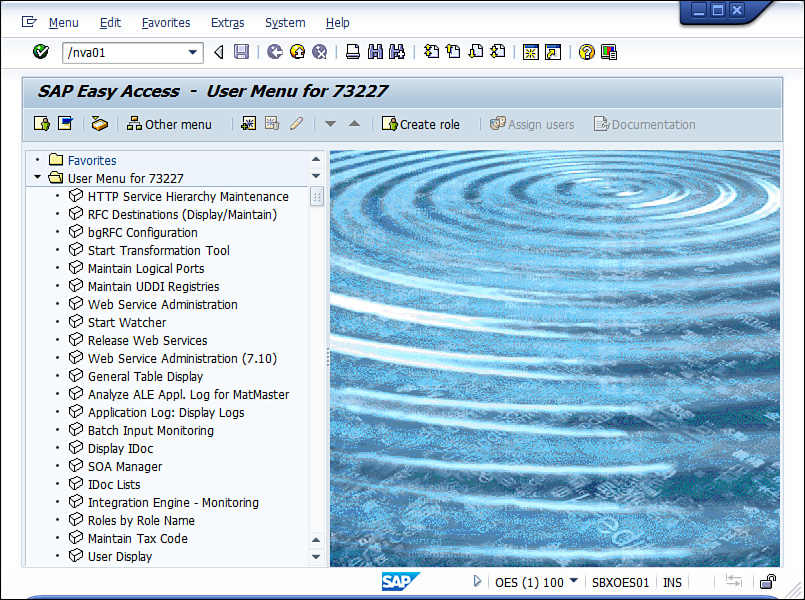The width and height of the screenshot is (805, 600).
Task: Click the Change Favorites pencil icon
Action: [x=296, y=124]
